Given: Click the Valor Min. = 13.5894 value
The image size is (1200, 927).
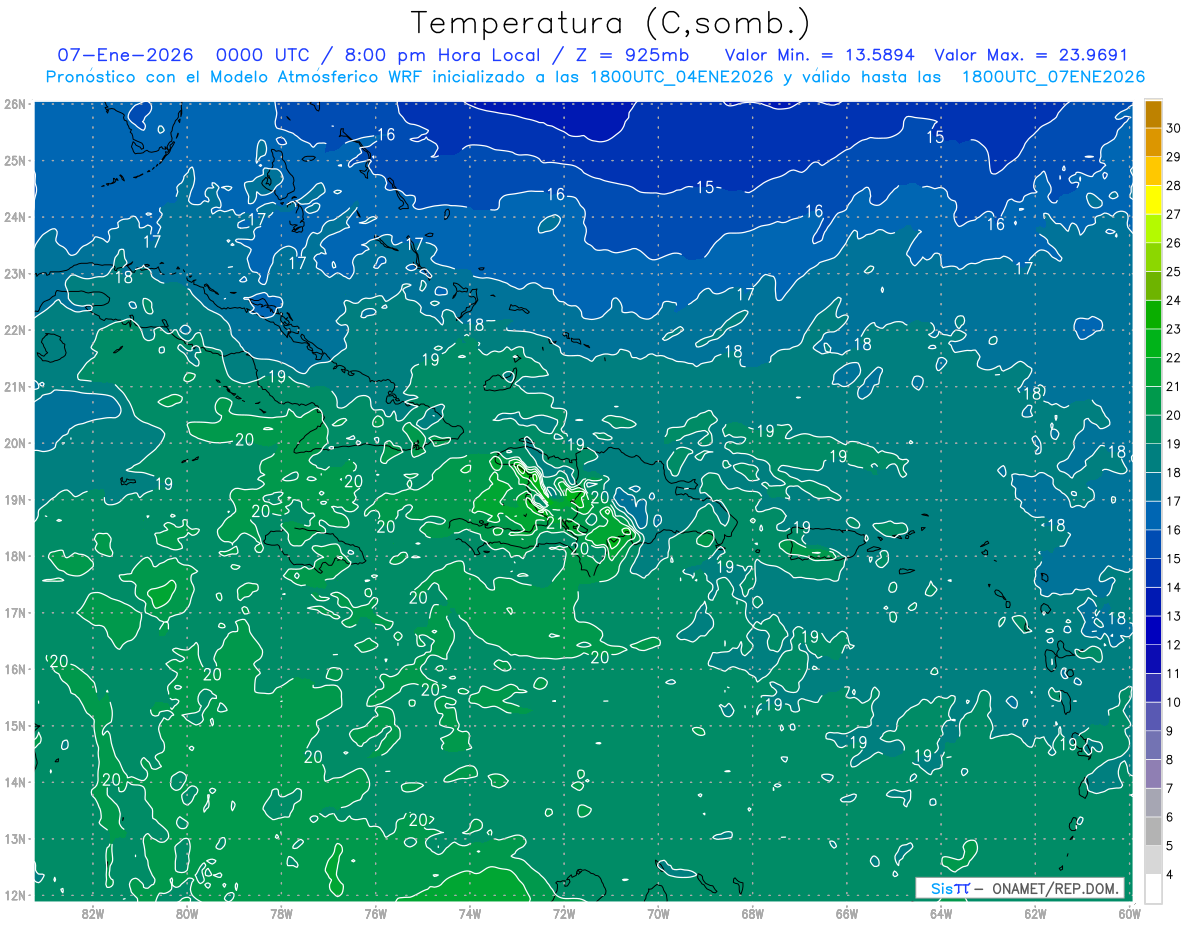Looking at the screenshot, I should 820,55.
